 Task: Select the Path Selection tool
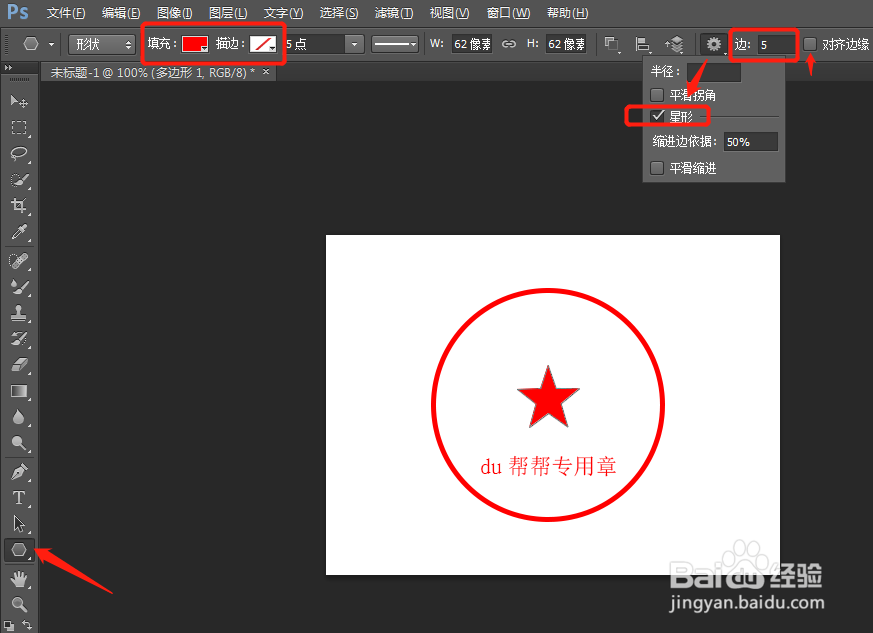pos(19,523)
